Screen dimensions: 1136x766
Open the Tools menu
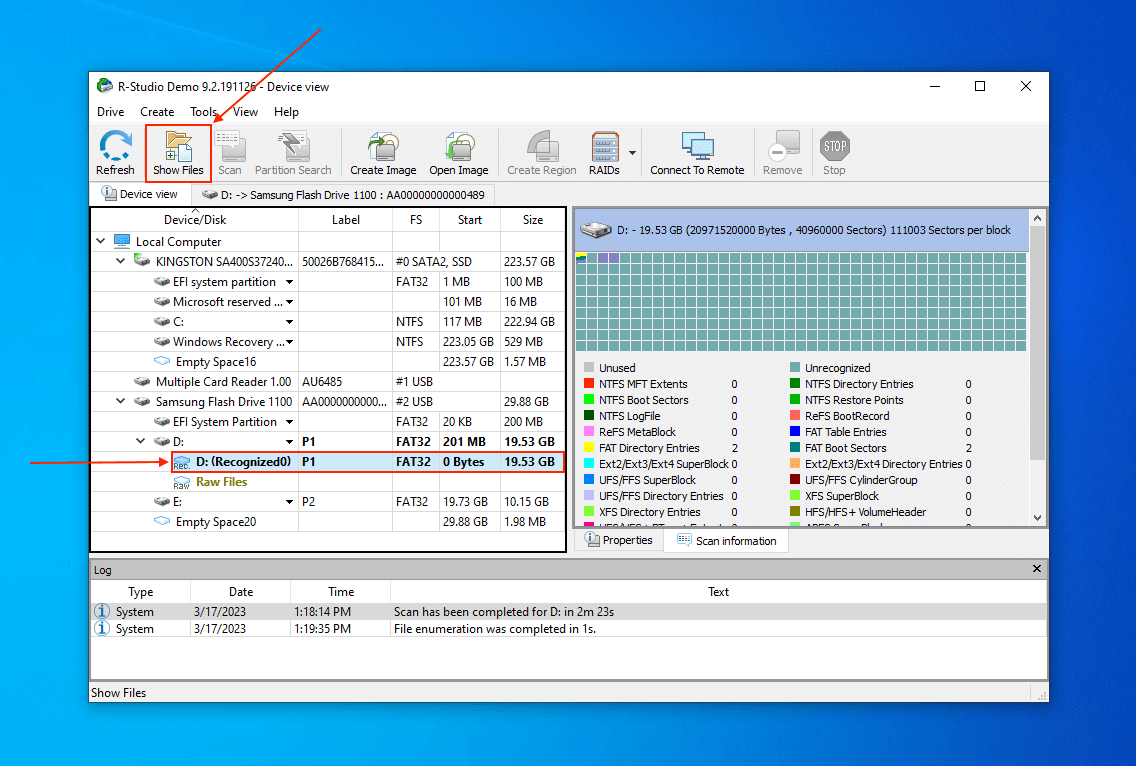pyautogui.click(x=204, y=112)
